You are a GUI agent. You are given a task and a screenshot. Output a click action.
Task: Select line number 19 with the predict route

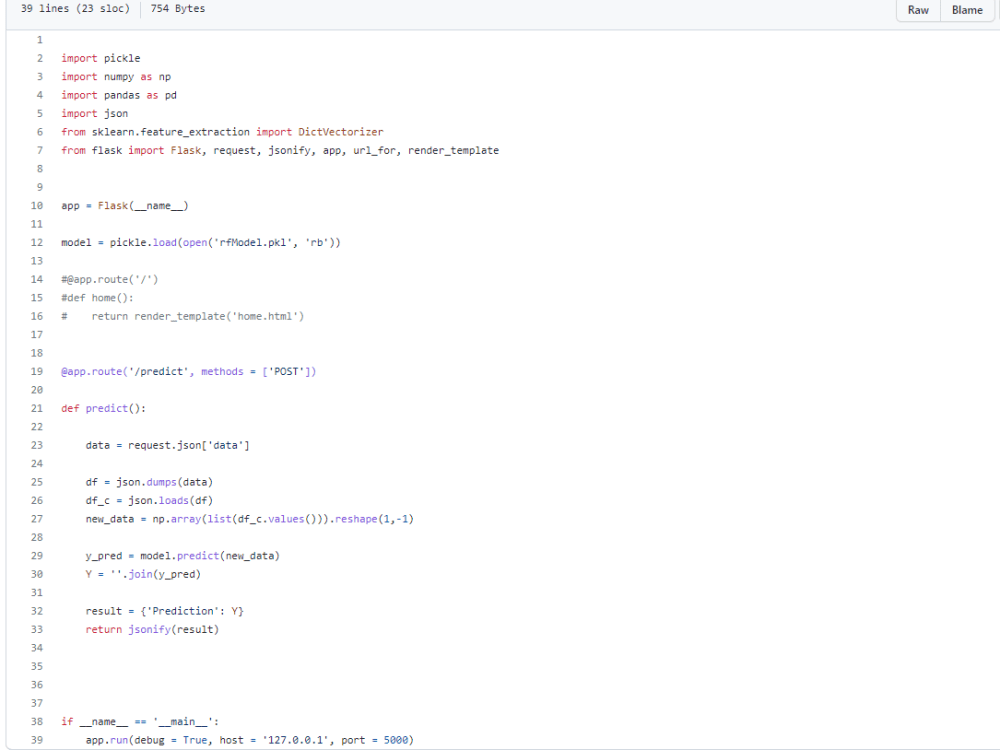tap(36, 371)
